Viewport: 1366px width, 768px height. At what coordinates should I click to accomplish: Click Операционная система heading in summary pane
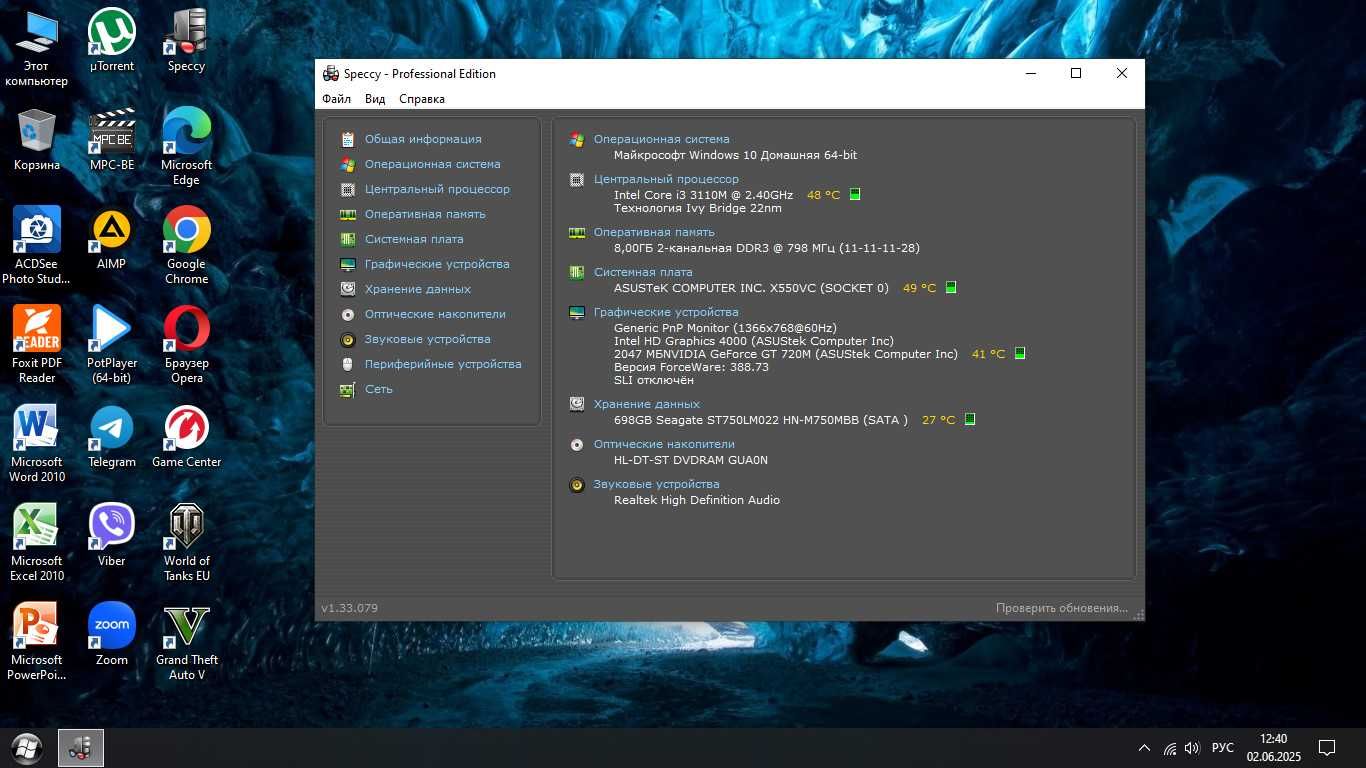(661, 139)
